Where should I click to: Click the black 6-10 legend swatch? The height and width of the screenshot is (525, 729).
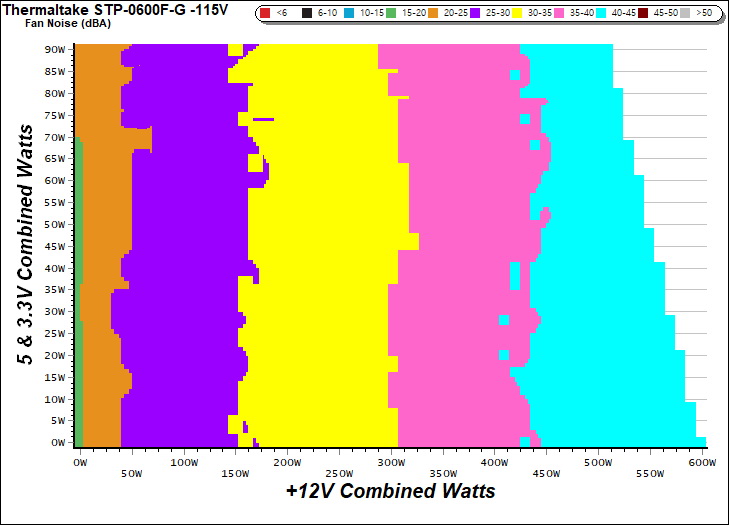(306, 13)
